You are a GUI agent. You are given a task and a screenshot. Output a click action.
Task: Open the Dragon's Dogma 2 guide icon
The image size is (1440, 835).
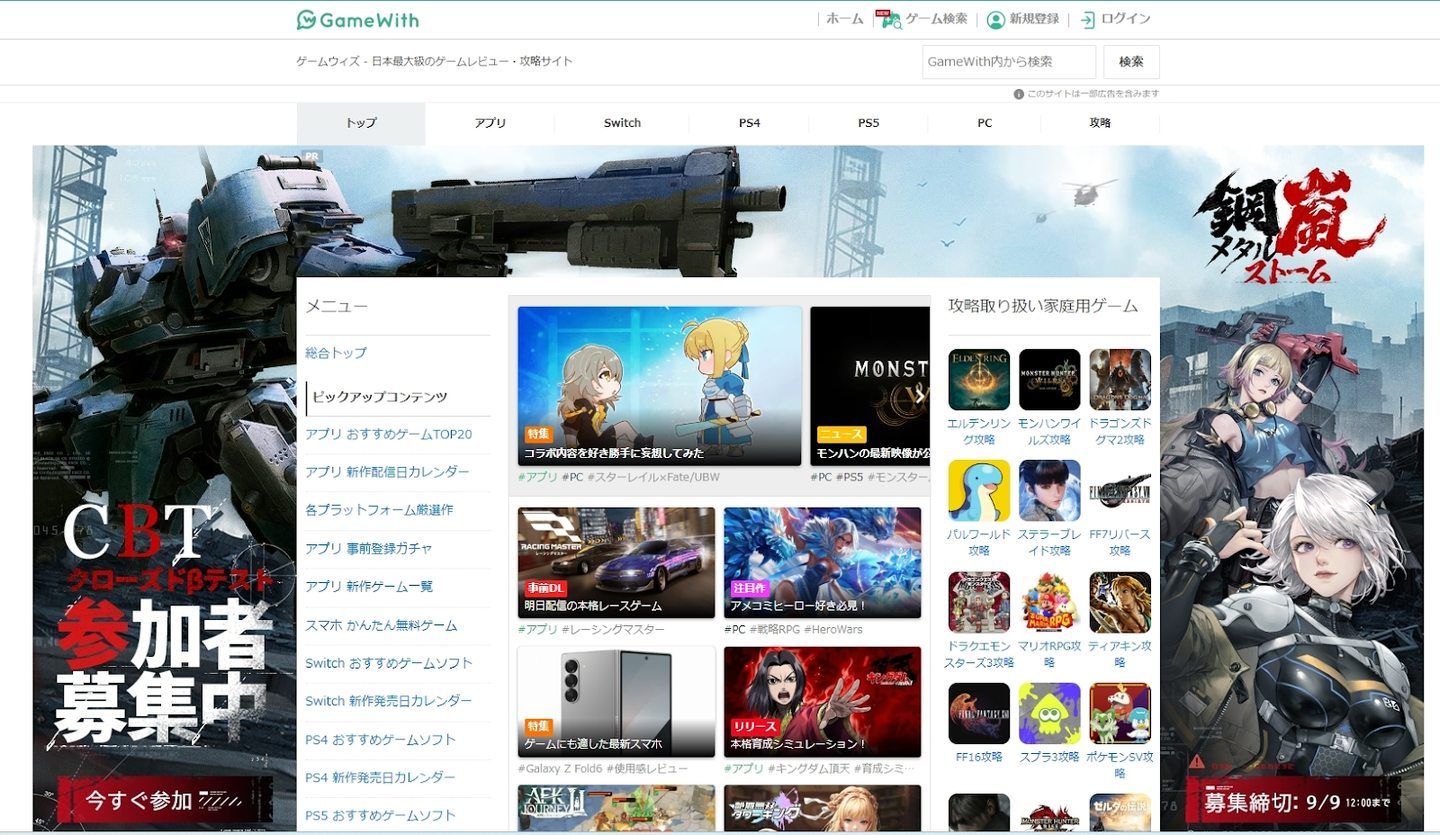(1120, 379)
